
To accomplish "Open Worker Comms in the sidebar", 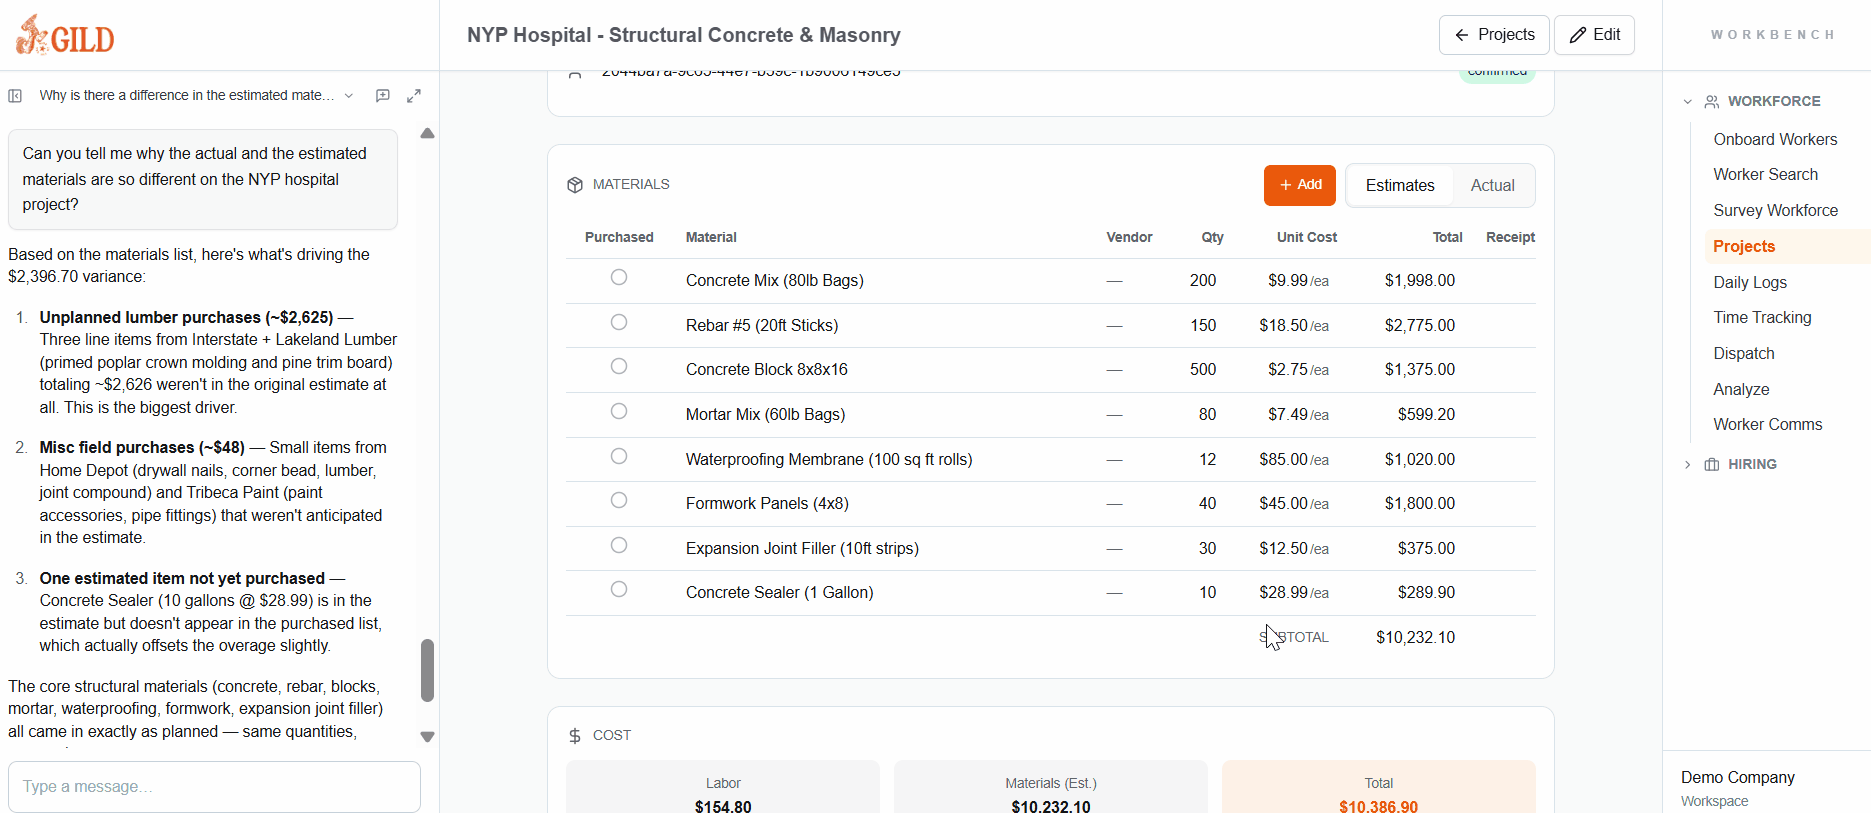I will 1767,425.
